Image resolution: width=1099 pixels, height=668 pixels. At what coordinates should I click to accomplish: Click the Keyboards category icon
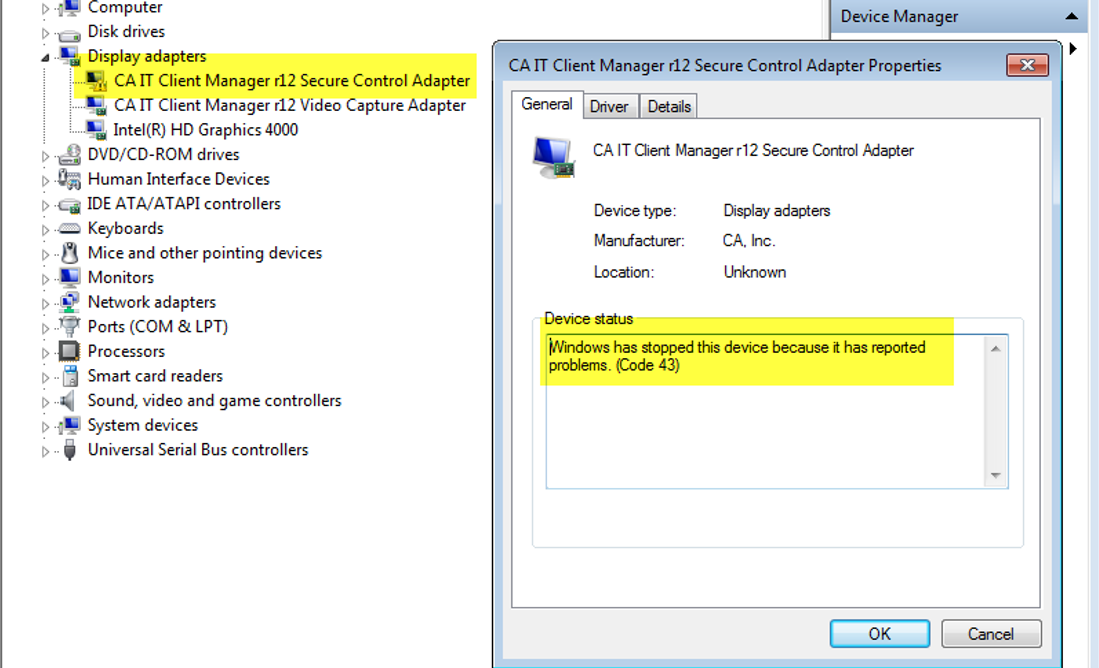pos(69,229)
